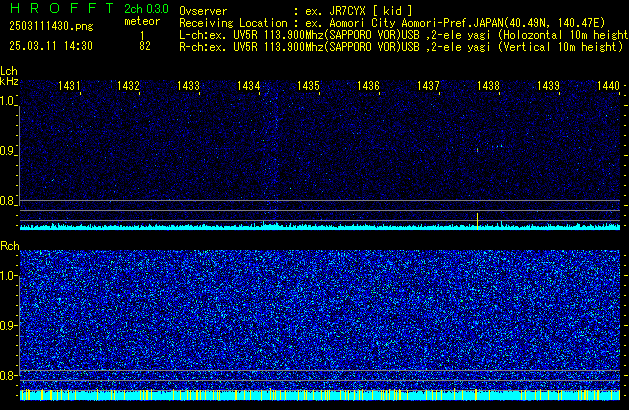Screen dimensions: 629x410
Task: Select the file name 2503111430.png
Action: point(51,26)
